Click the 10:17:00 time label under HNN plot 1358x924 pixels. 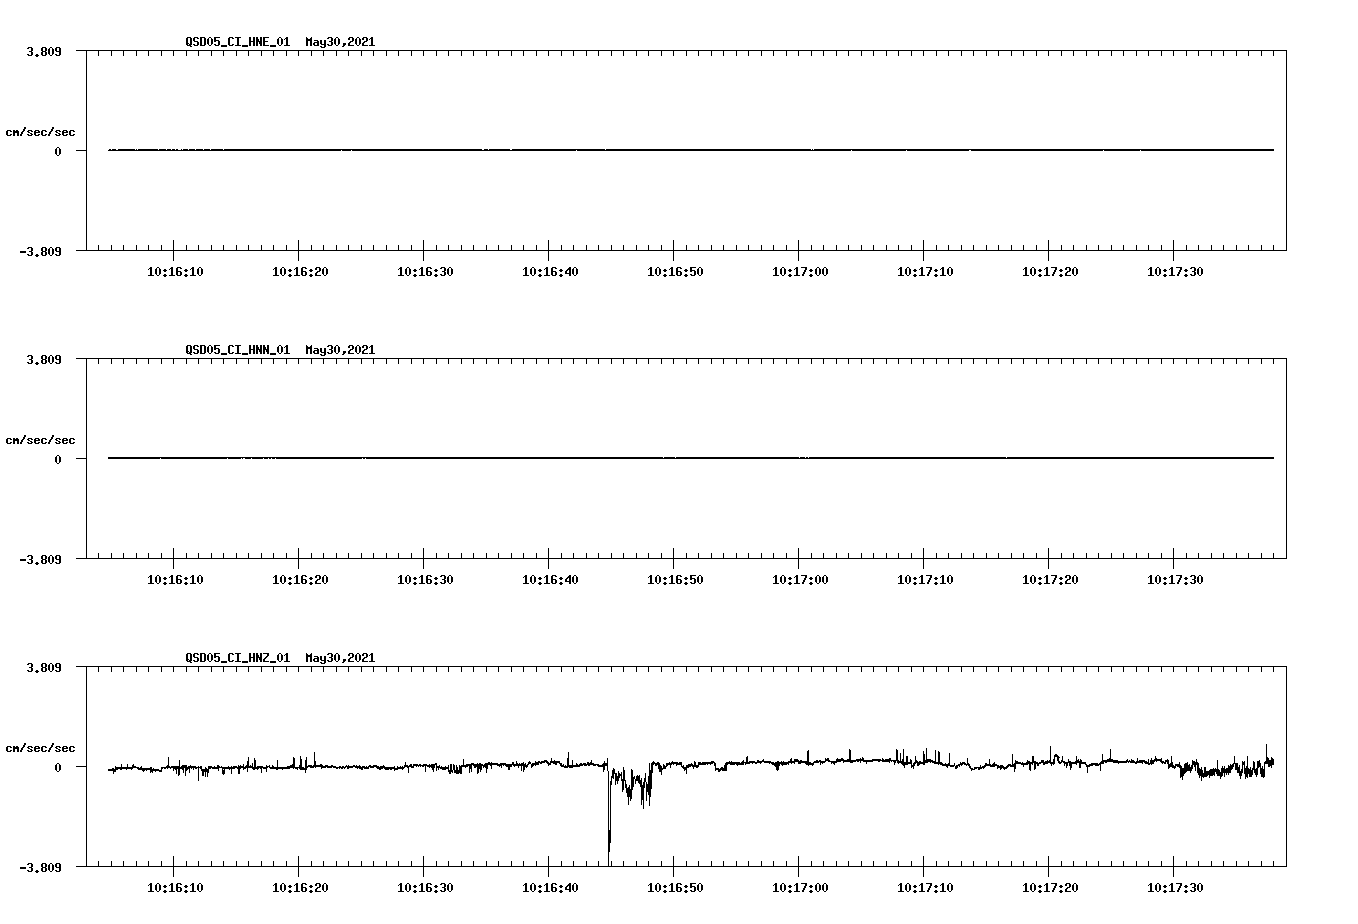pos(800,580)
